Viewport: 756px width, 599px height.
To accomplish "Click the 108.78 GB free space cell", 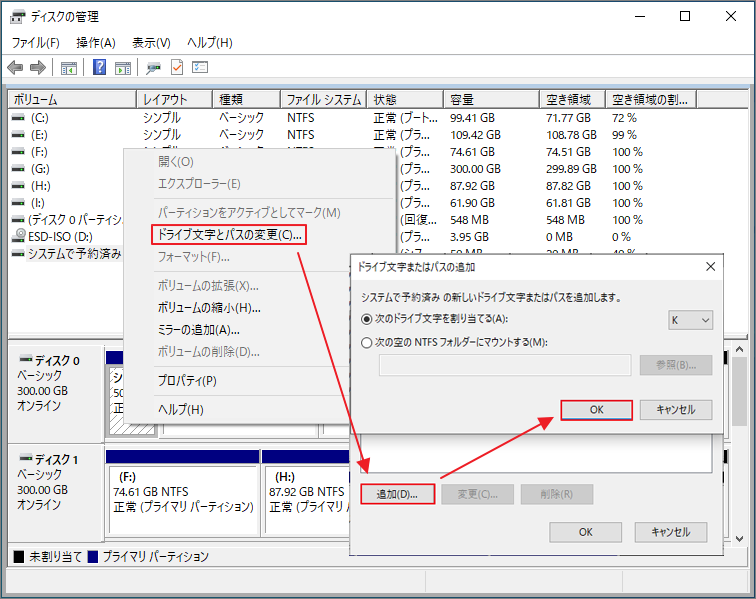I will coord(571,135).
